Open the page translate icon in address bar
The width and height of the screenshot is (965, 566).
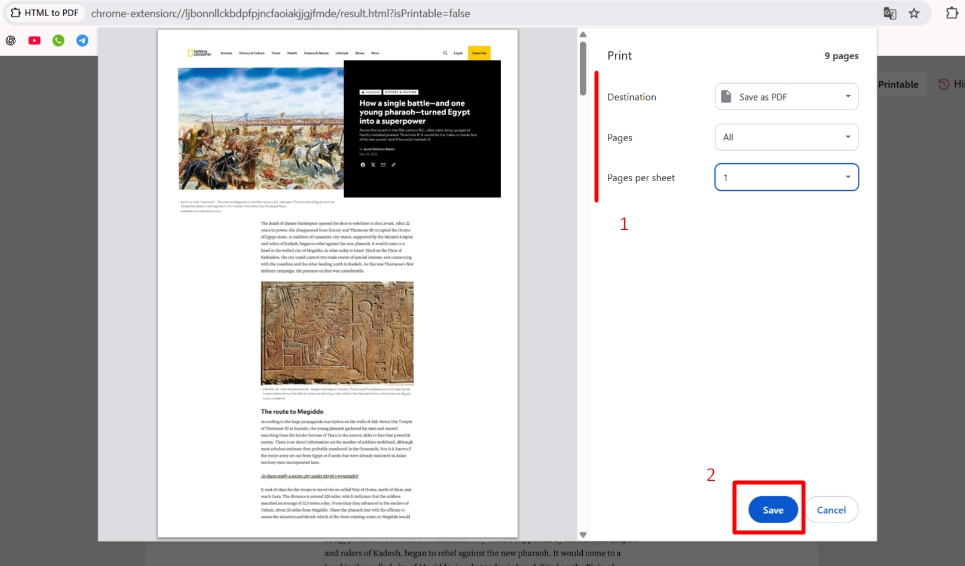point(889,13)
